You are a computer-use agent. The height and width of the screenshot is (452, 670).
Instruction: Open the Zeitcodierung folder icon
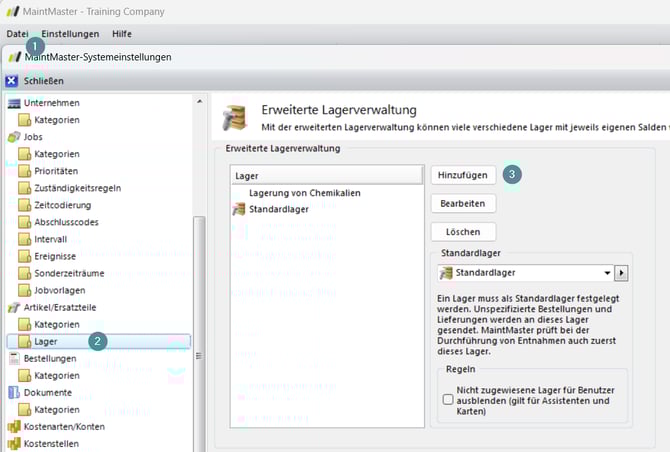25,205
